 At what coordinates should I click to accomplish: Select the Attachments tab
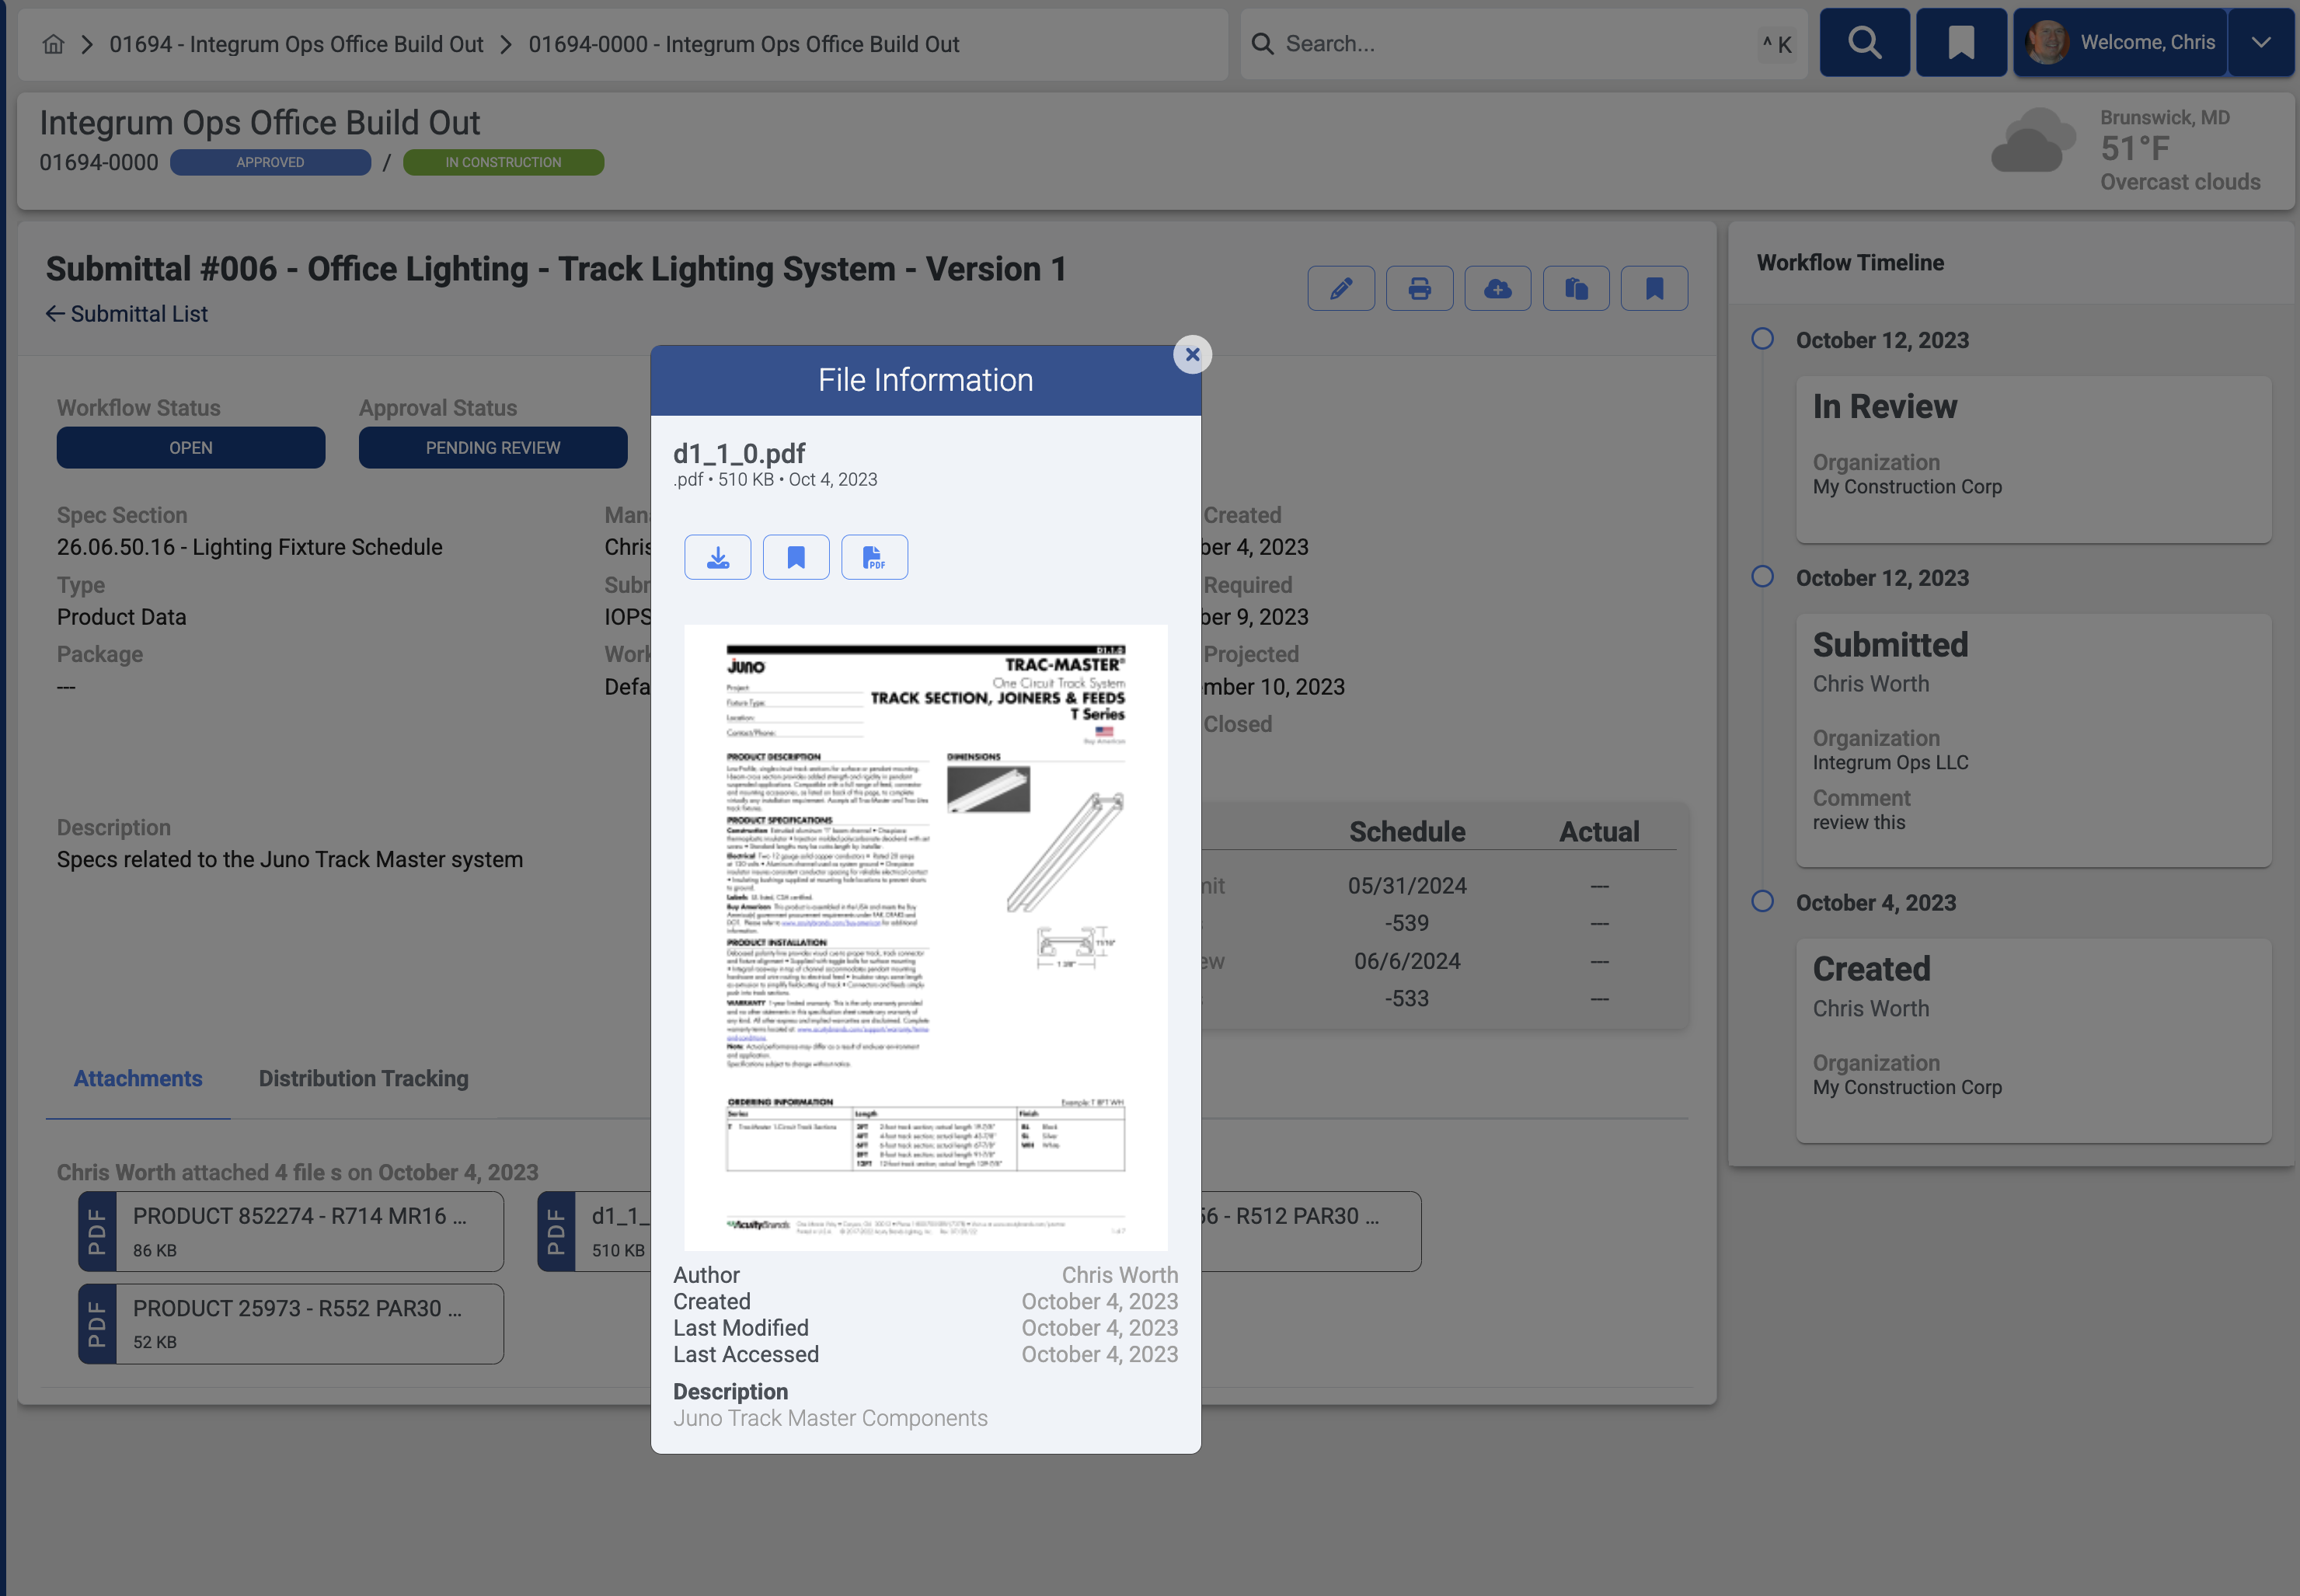(138, 1078)
